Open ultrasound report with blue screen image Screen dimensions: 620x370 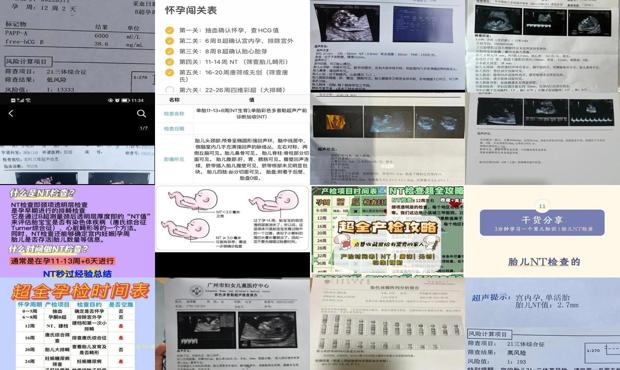[x=388, y=46]
